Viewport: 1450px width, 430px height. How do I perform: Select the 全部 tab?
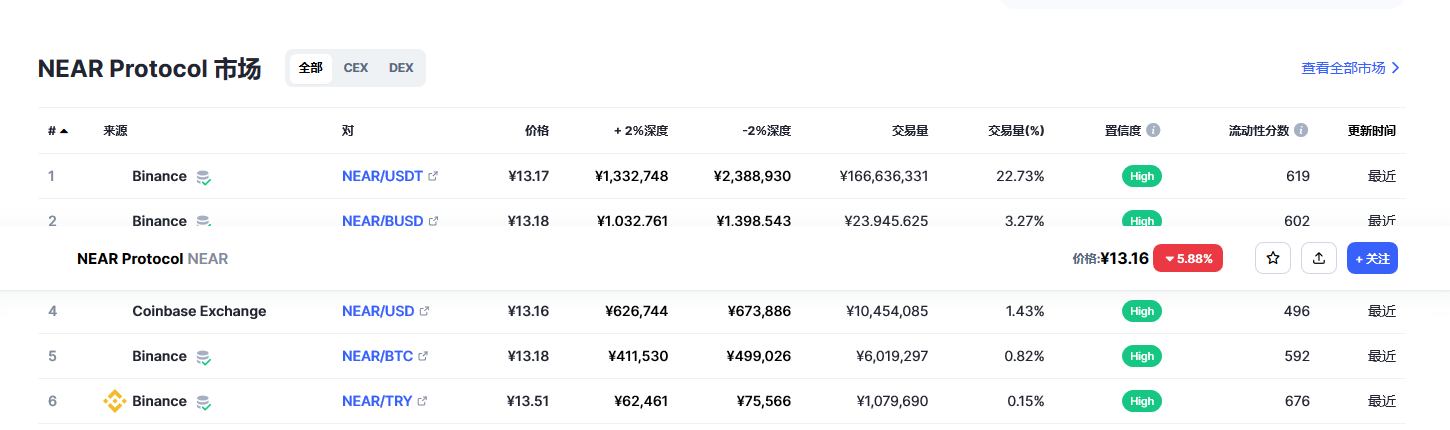click(x=310, y=68)
